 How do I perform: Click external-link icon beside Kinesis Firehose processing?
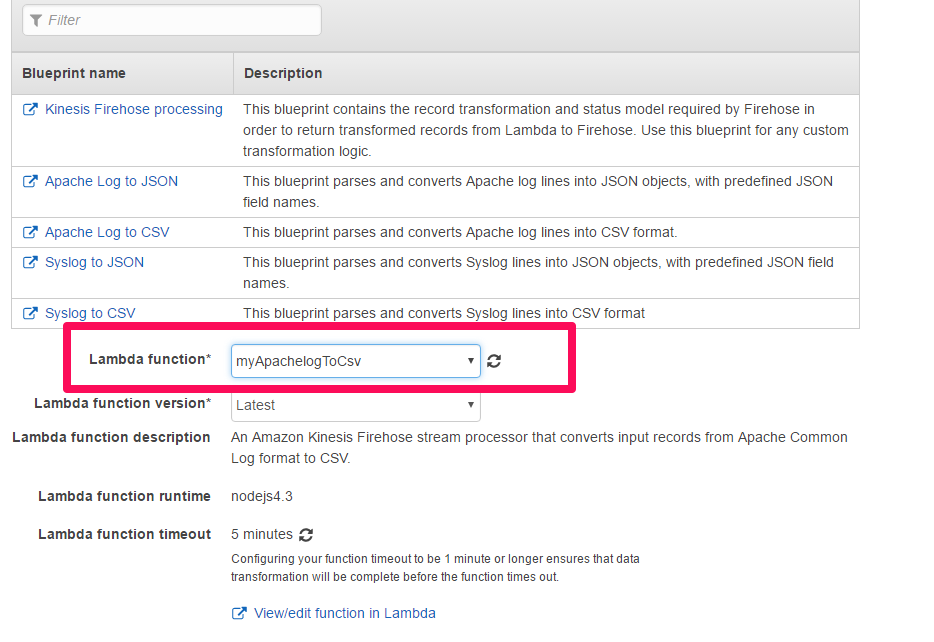point(30,110)
